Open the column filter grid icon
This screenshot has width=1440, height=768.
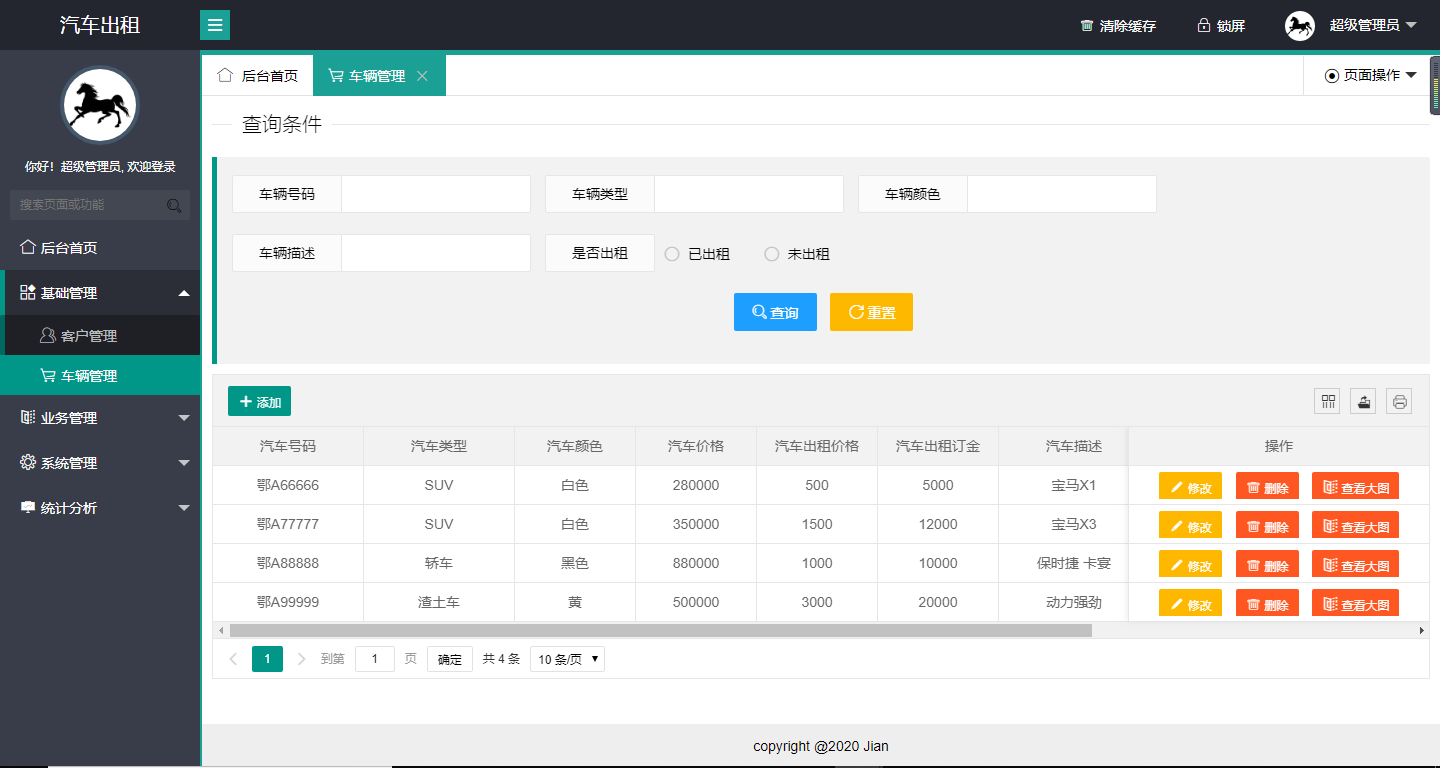tap(1327, 401)
